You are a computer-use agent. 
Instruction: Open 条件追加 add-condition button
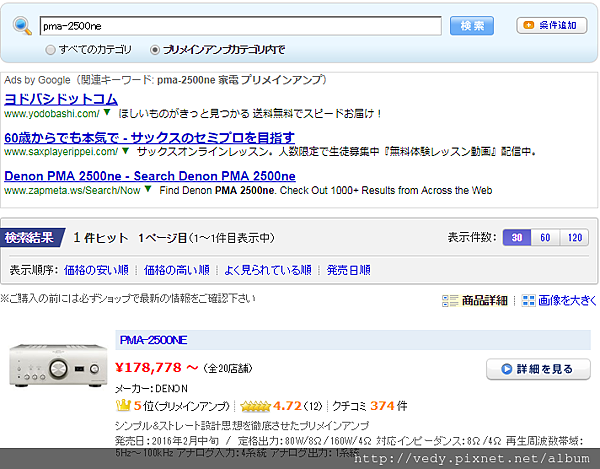(551, 25)
